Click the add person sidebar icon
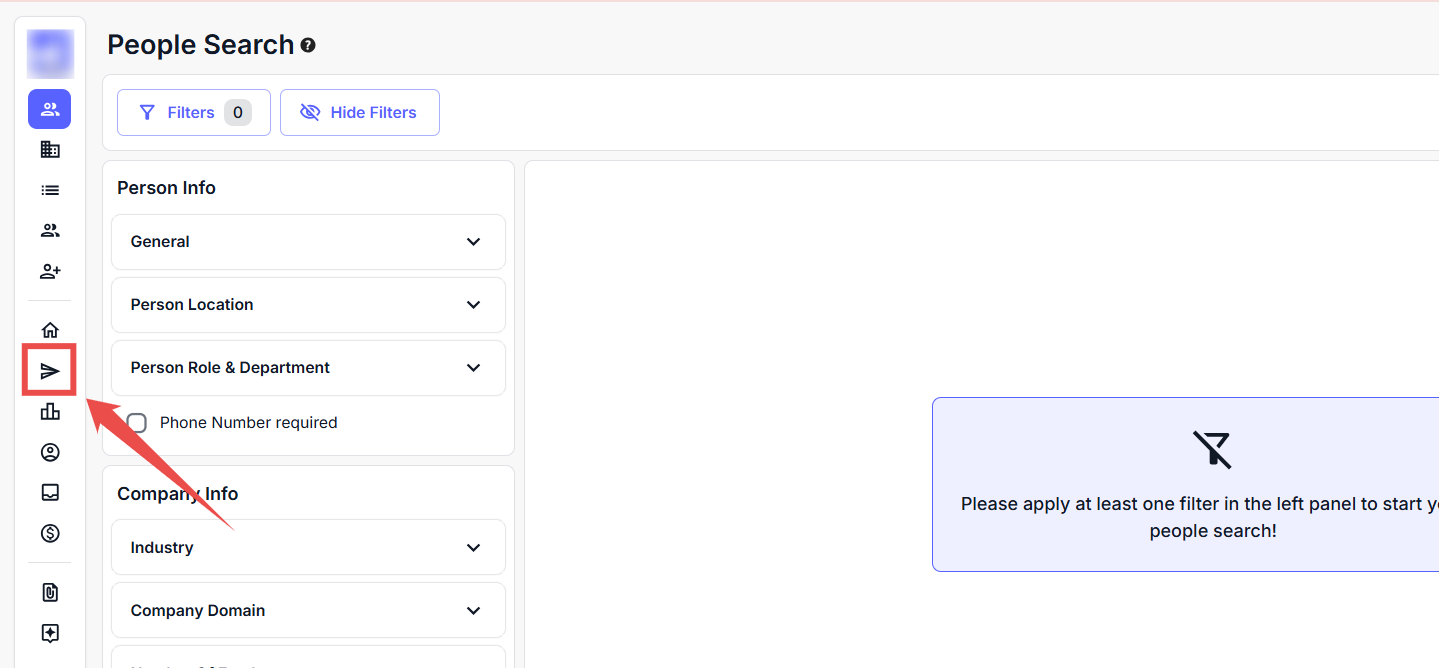 click(50, 271)
